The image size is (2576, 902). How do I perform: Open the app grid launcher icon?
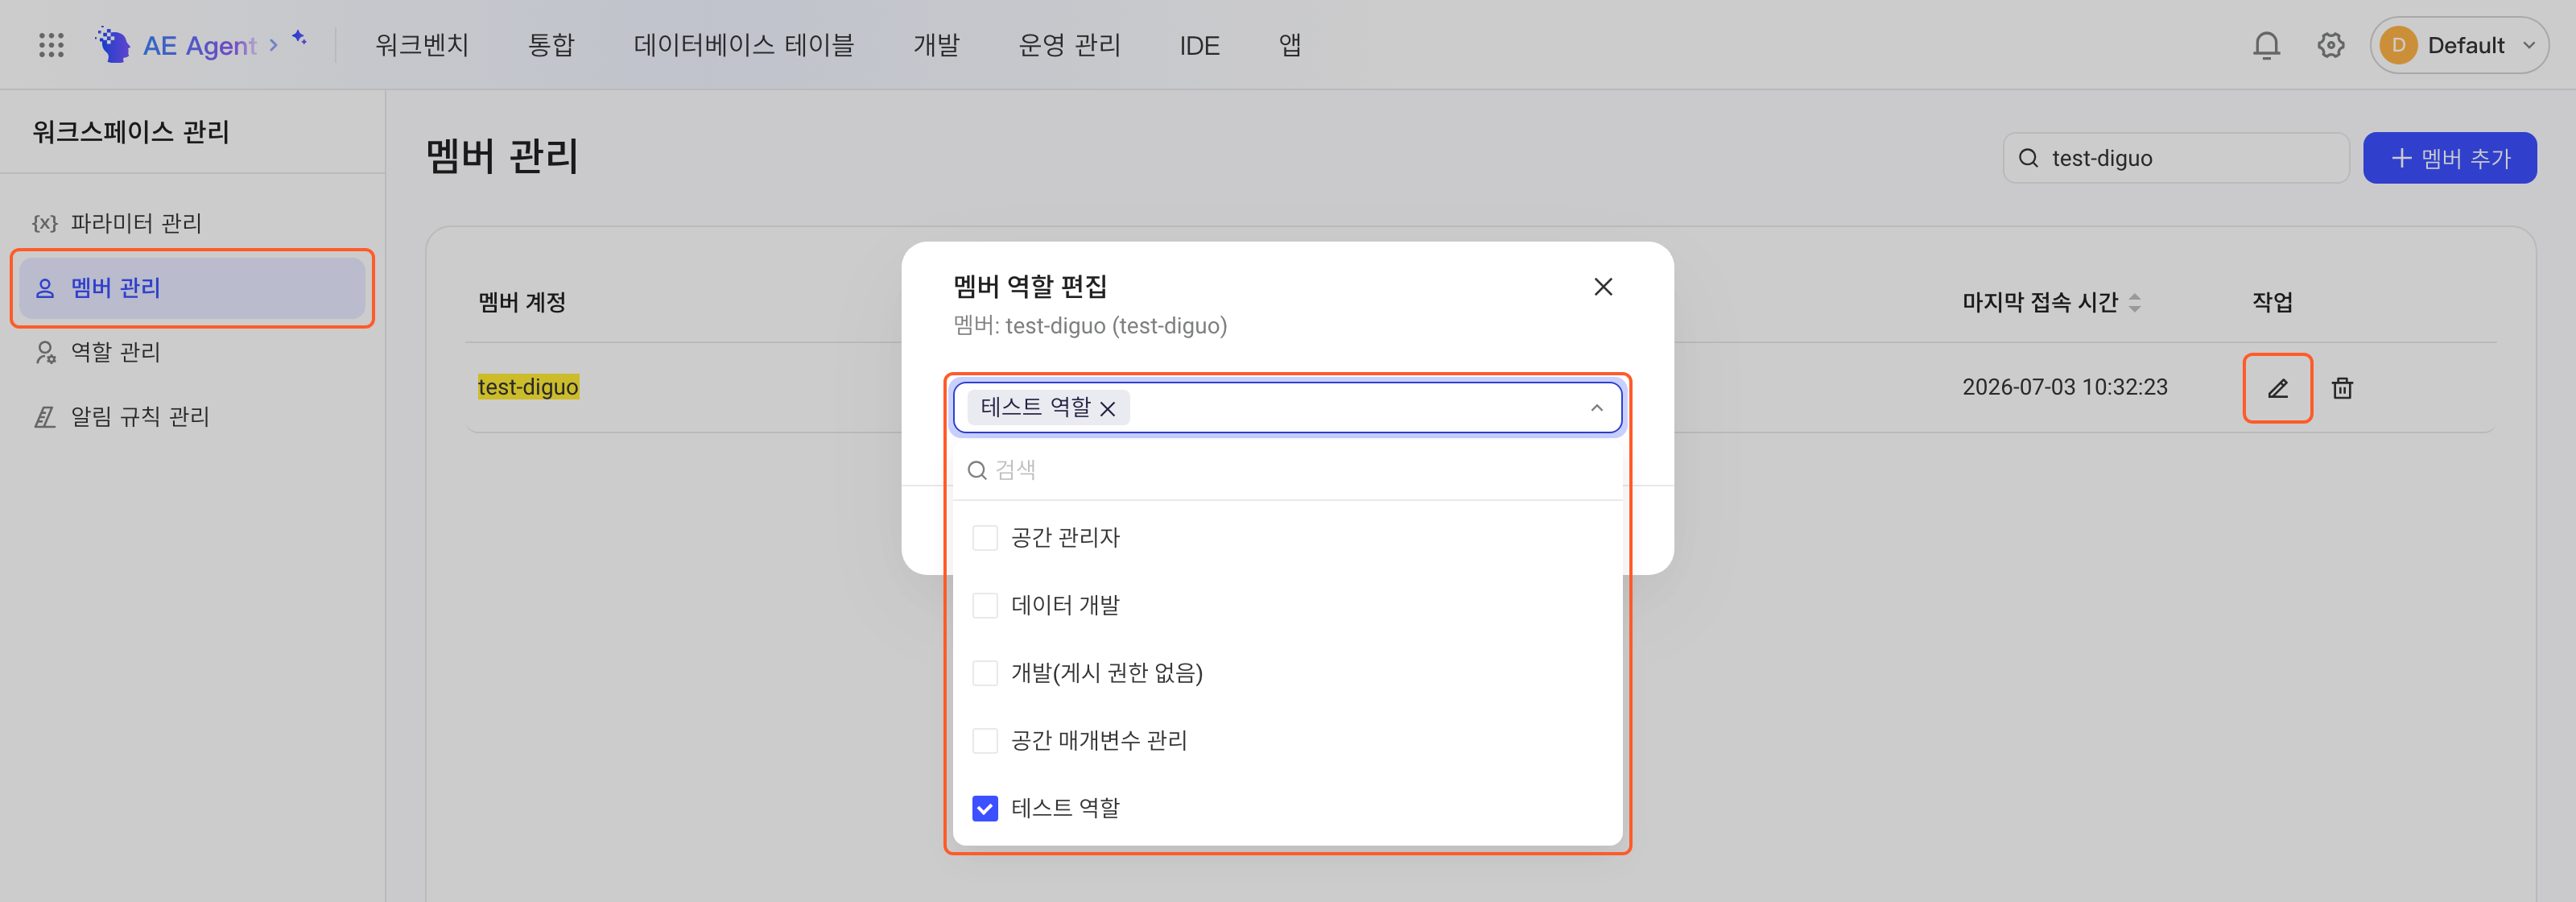click(x=51, y=45)
